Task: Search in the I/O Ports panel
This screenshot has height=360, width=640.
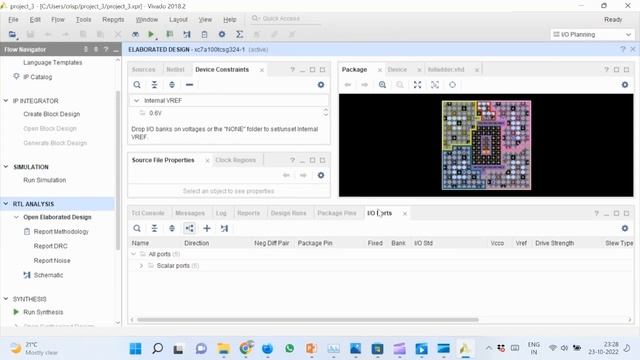Action: pos(137,228)
